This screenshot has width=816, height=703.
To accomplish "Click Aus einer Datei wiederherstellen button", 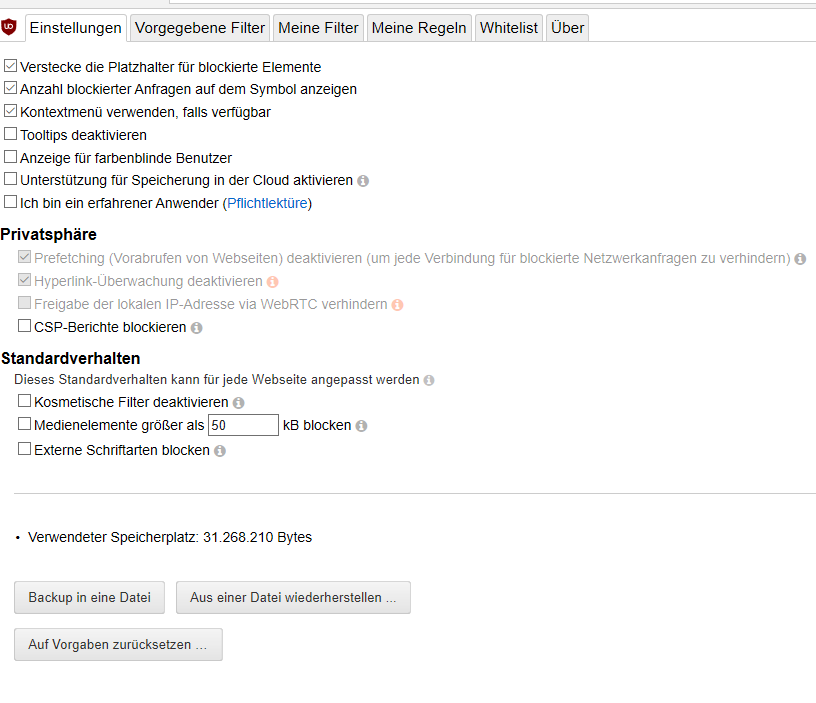I will tap(293, 597).
